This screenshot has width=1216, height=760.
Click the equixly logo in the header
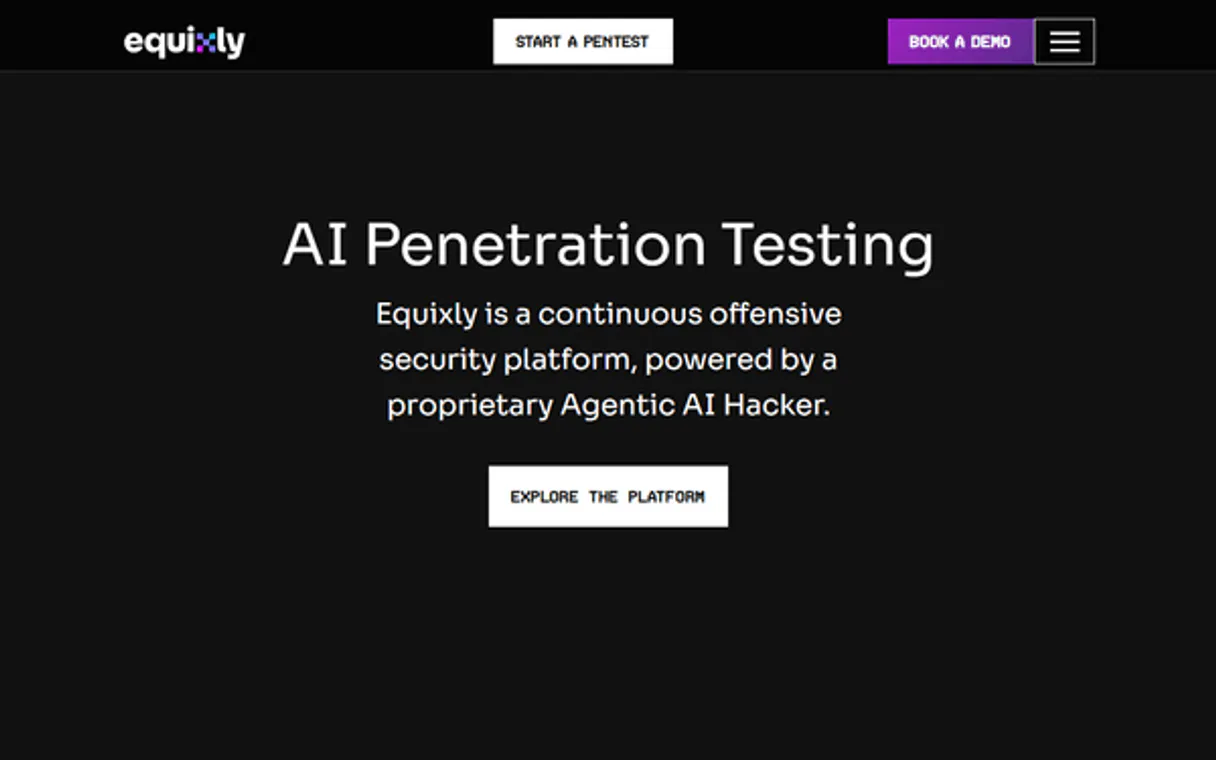(x=184, y=42)
